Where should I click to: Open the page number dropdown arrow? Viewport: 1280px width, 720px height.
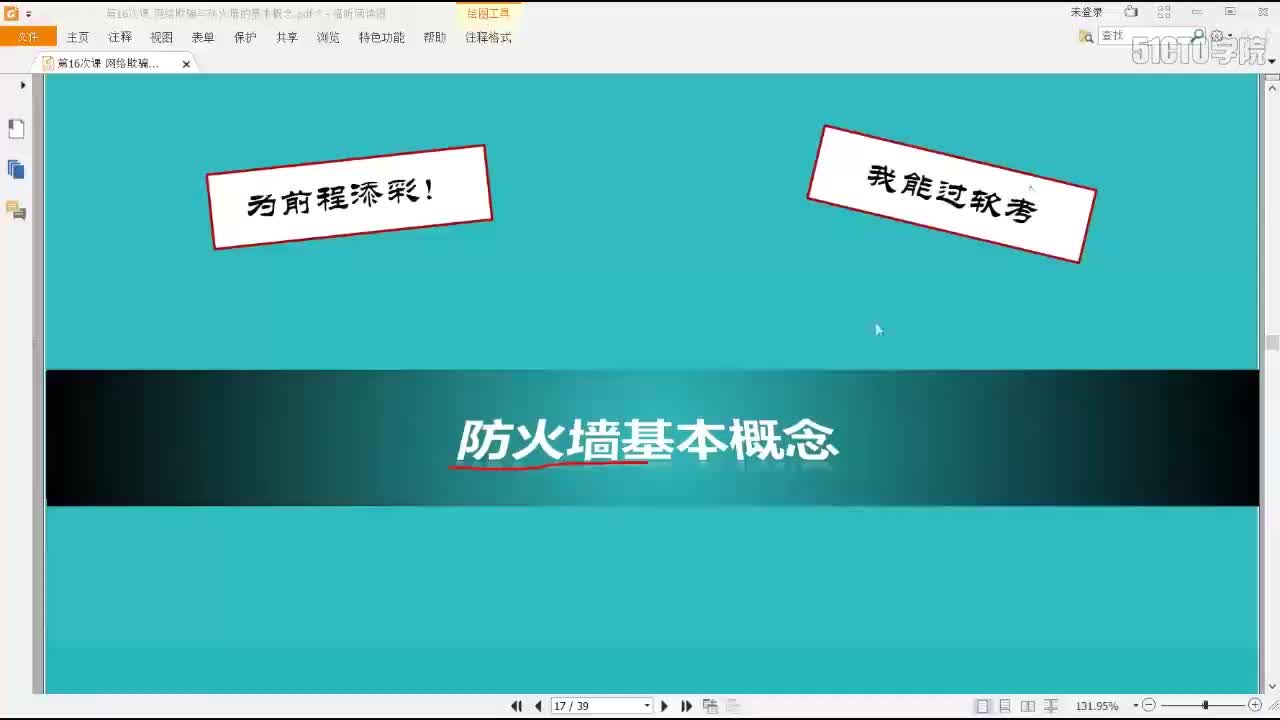point(647,706)
